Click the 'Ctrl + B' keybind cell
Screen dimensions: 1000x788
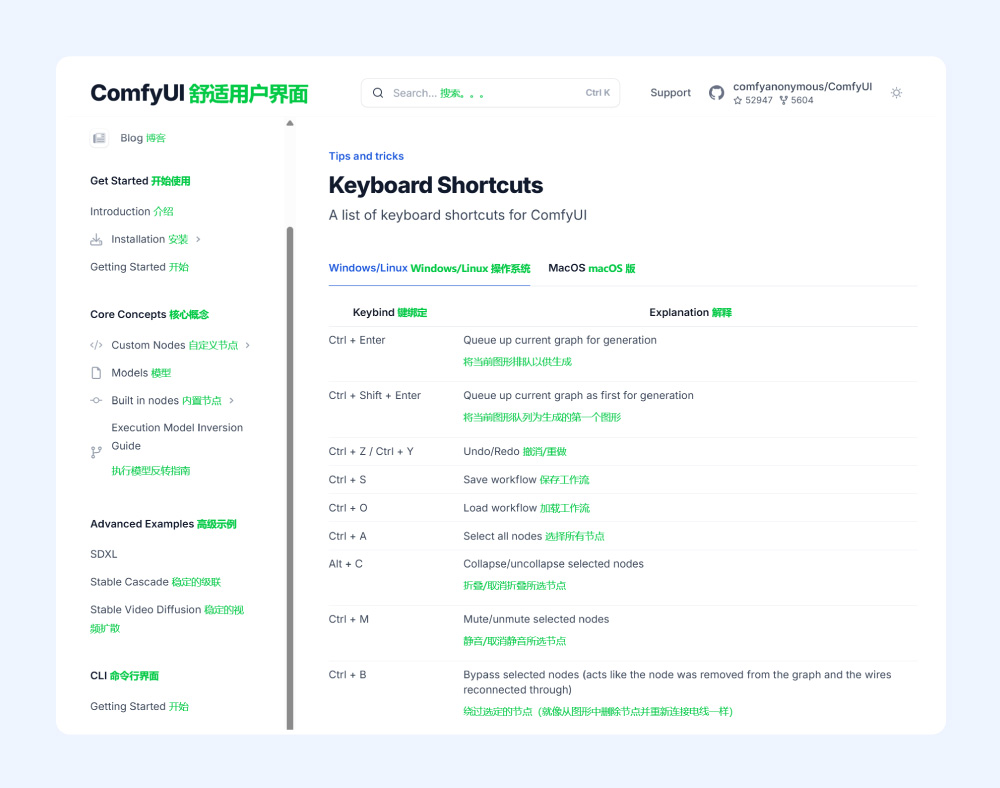(x=347, y=675)
